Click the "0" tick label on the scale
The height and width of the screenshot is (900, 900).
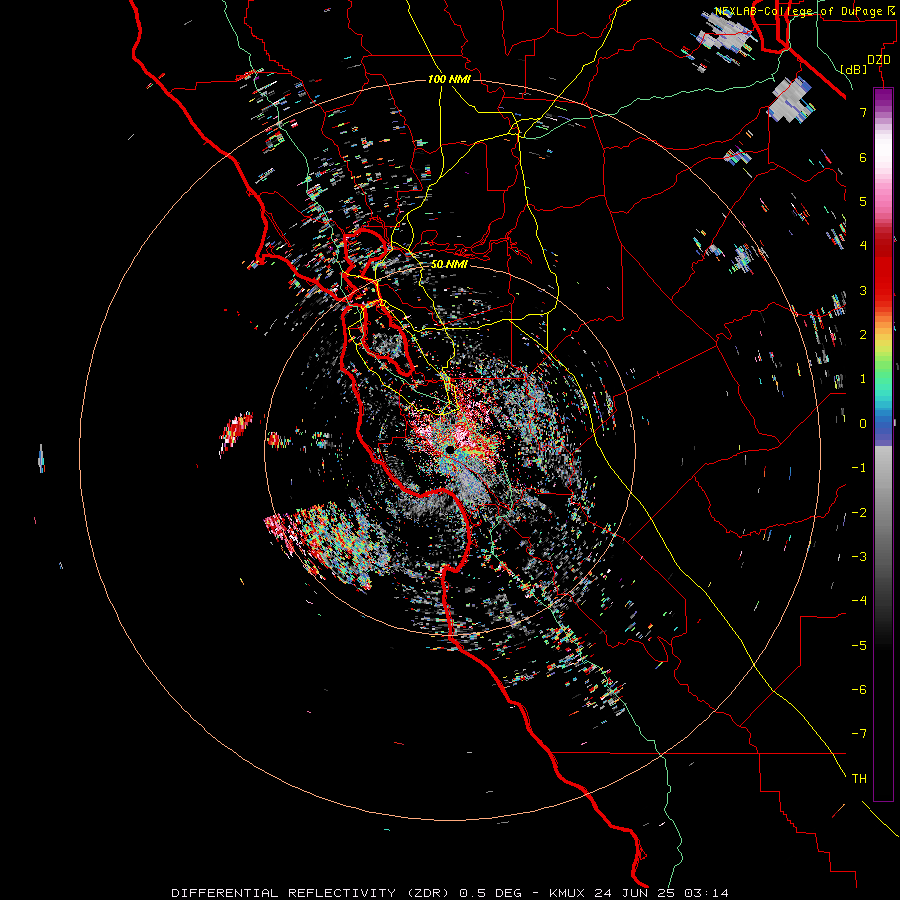(863, 424)
